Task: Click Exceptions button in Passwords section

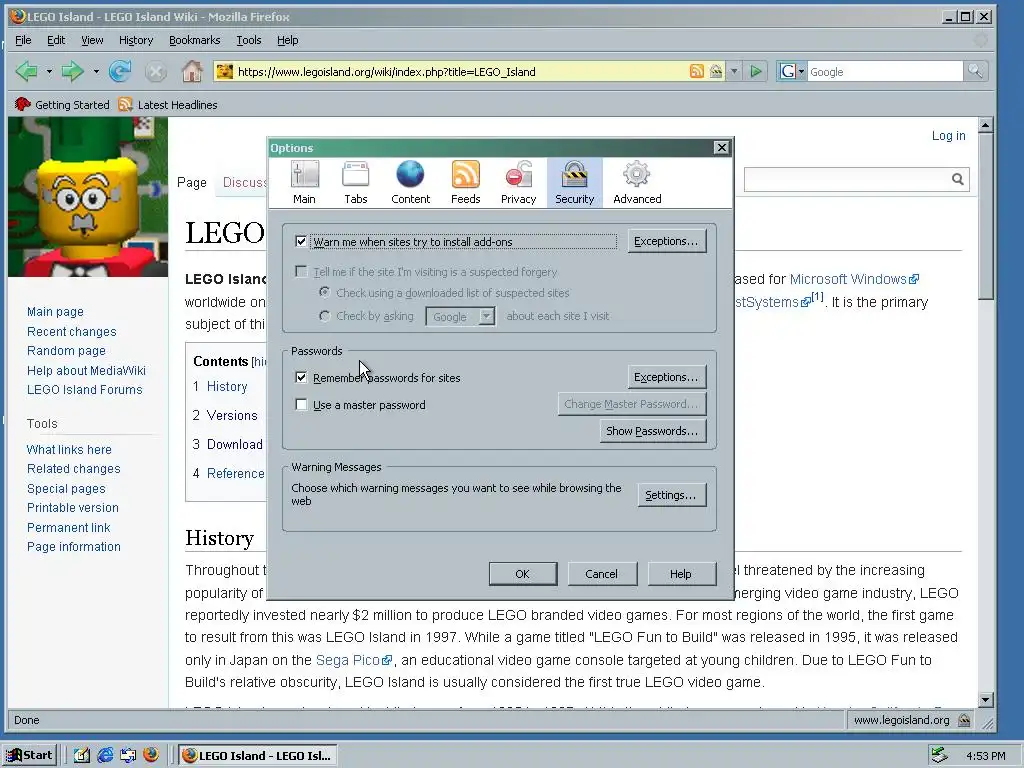Action: click(666, 377)
